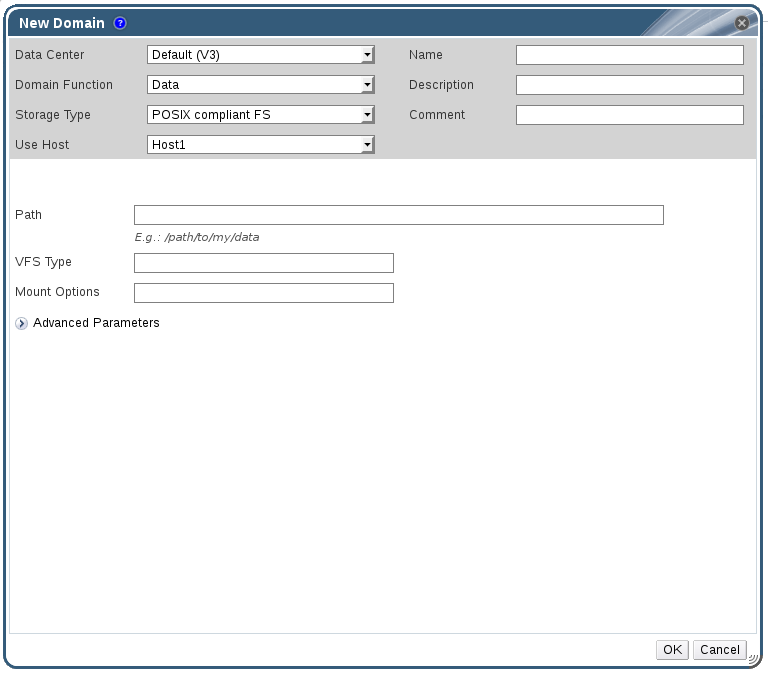Viewport: 768px width, 676px height.
Task: Focus the Name text field
Action: coord(629,55)
